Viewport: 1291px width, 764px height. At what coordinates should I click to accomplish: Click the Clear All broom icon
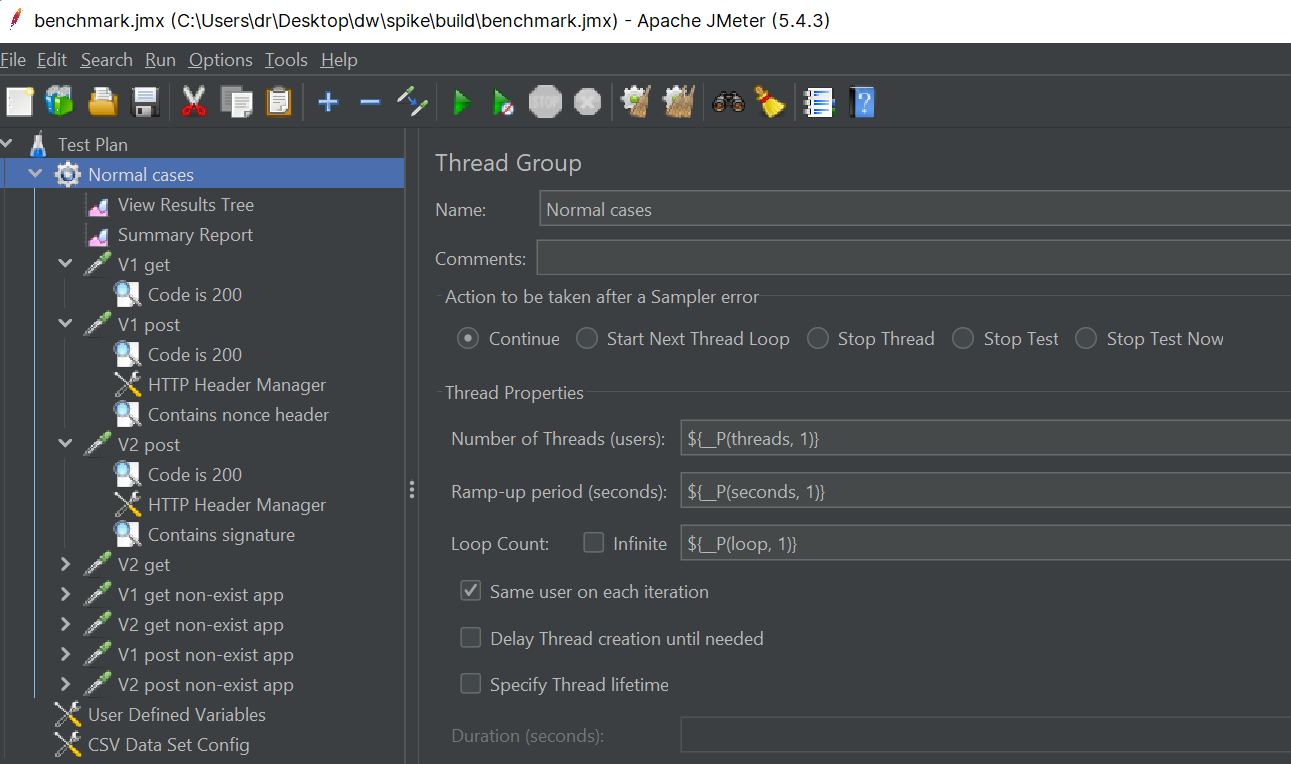click(770, 102)
